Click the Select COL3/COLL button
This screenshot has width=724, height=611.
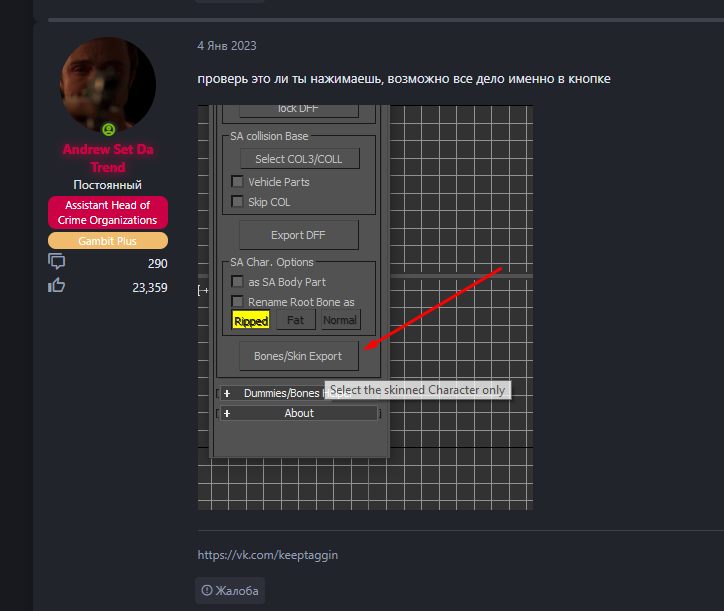pyautogui.click(x=299, y=159)
